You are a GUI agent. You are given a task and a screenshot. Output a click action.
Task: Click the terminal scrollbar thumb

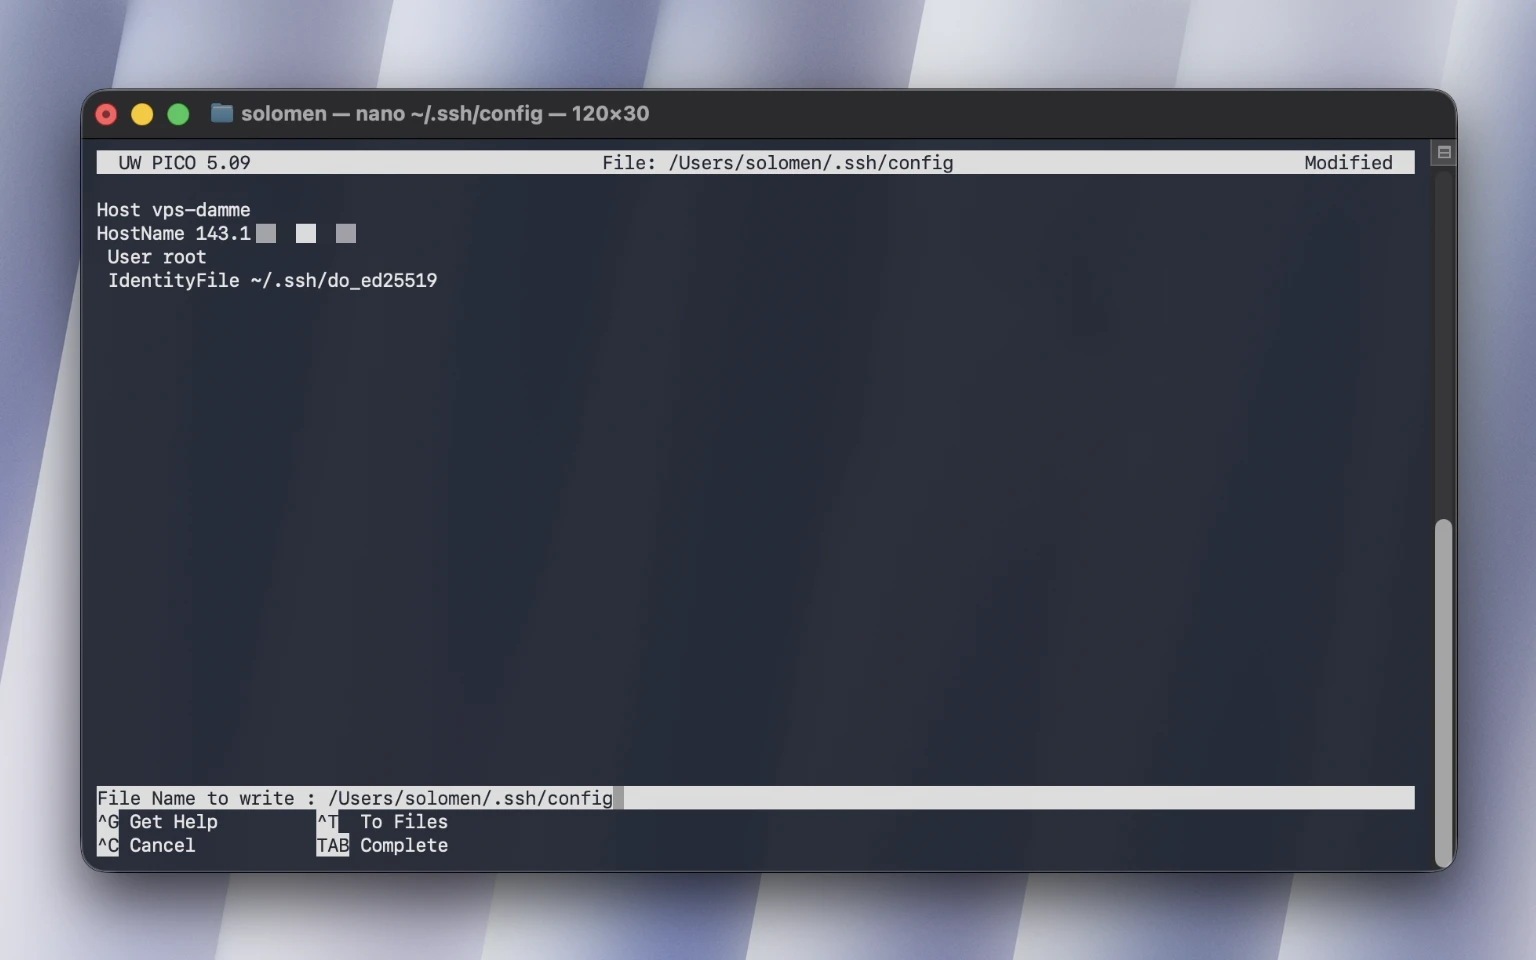(x=1443, y=692)
